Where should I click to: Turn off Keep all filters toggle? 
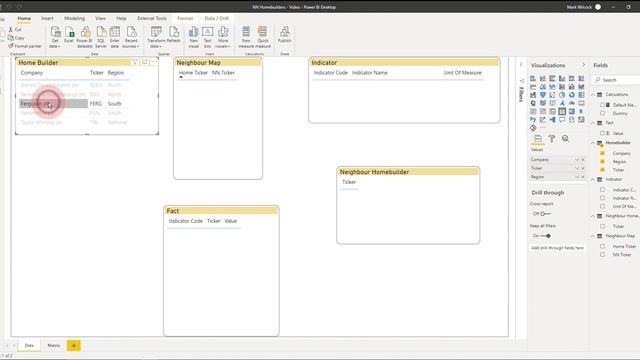pos(545,236)
